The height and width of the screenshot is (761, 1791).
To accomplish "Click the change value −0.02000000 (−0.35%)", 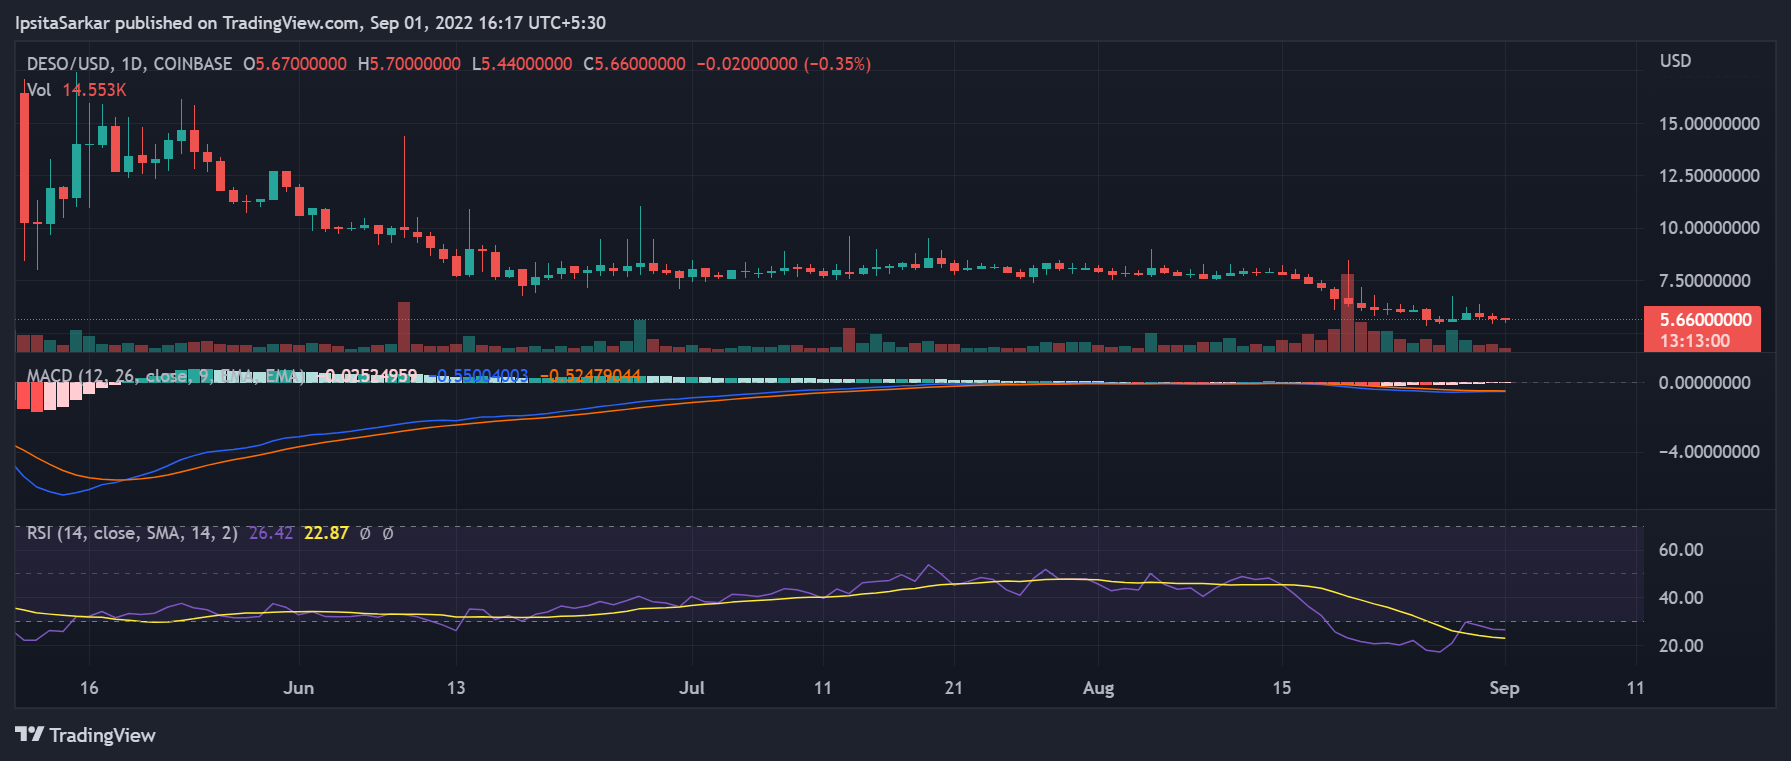I will pyautogui.click(x=784, y=64).
